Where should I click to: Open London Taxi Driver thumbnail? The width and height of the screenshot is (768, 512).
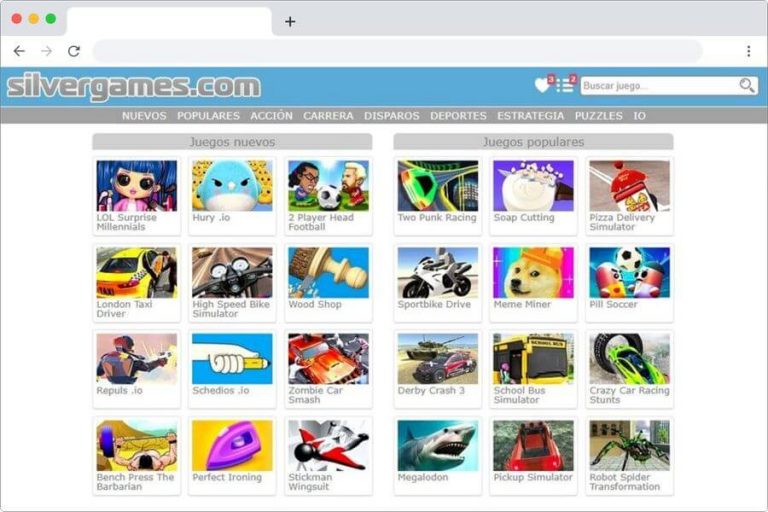pos(137,272)
